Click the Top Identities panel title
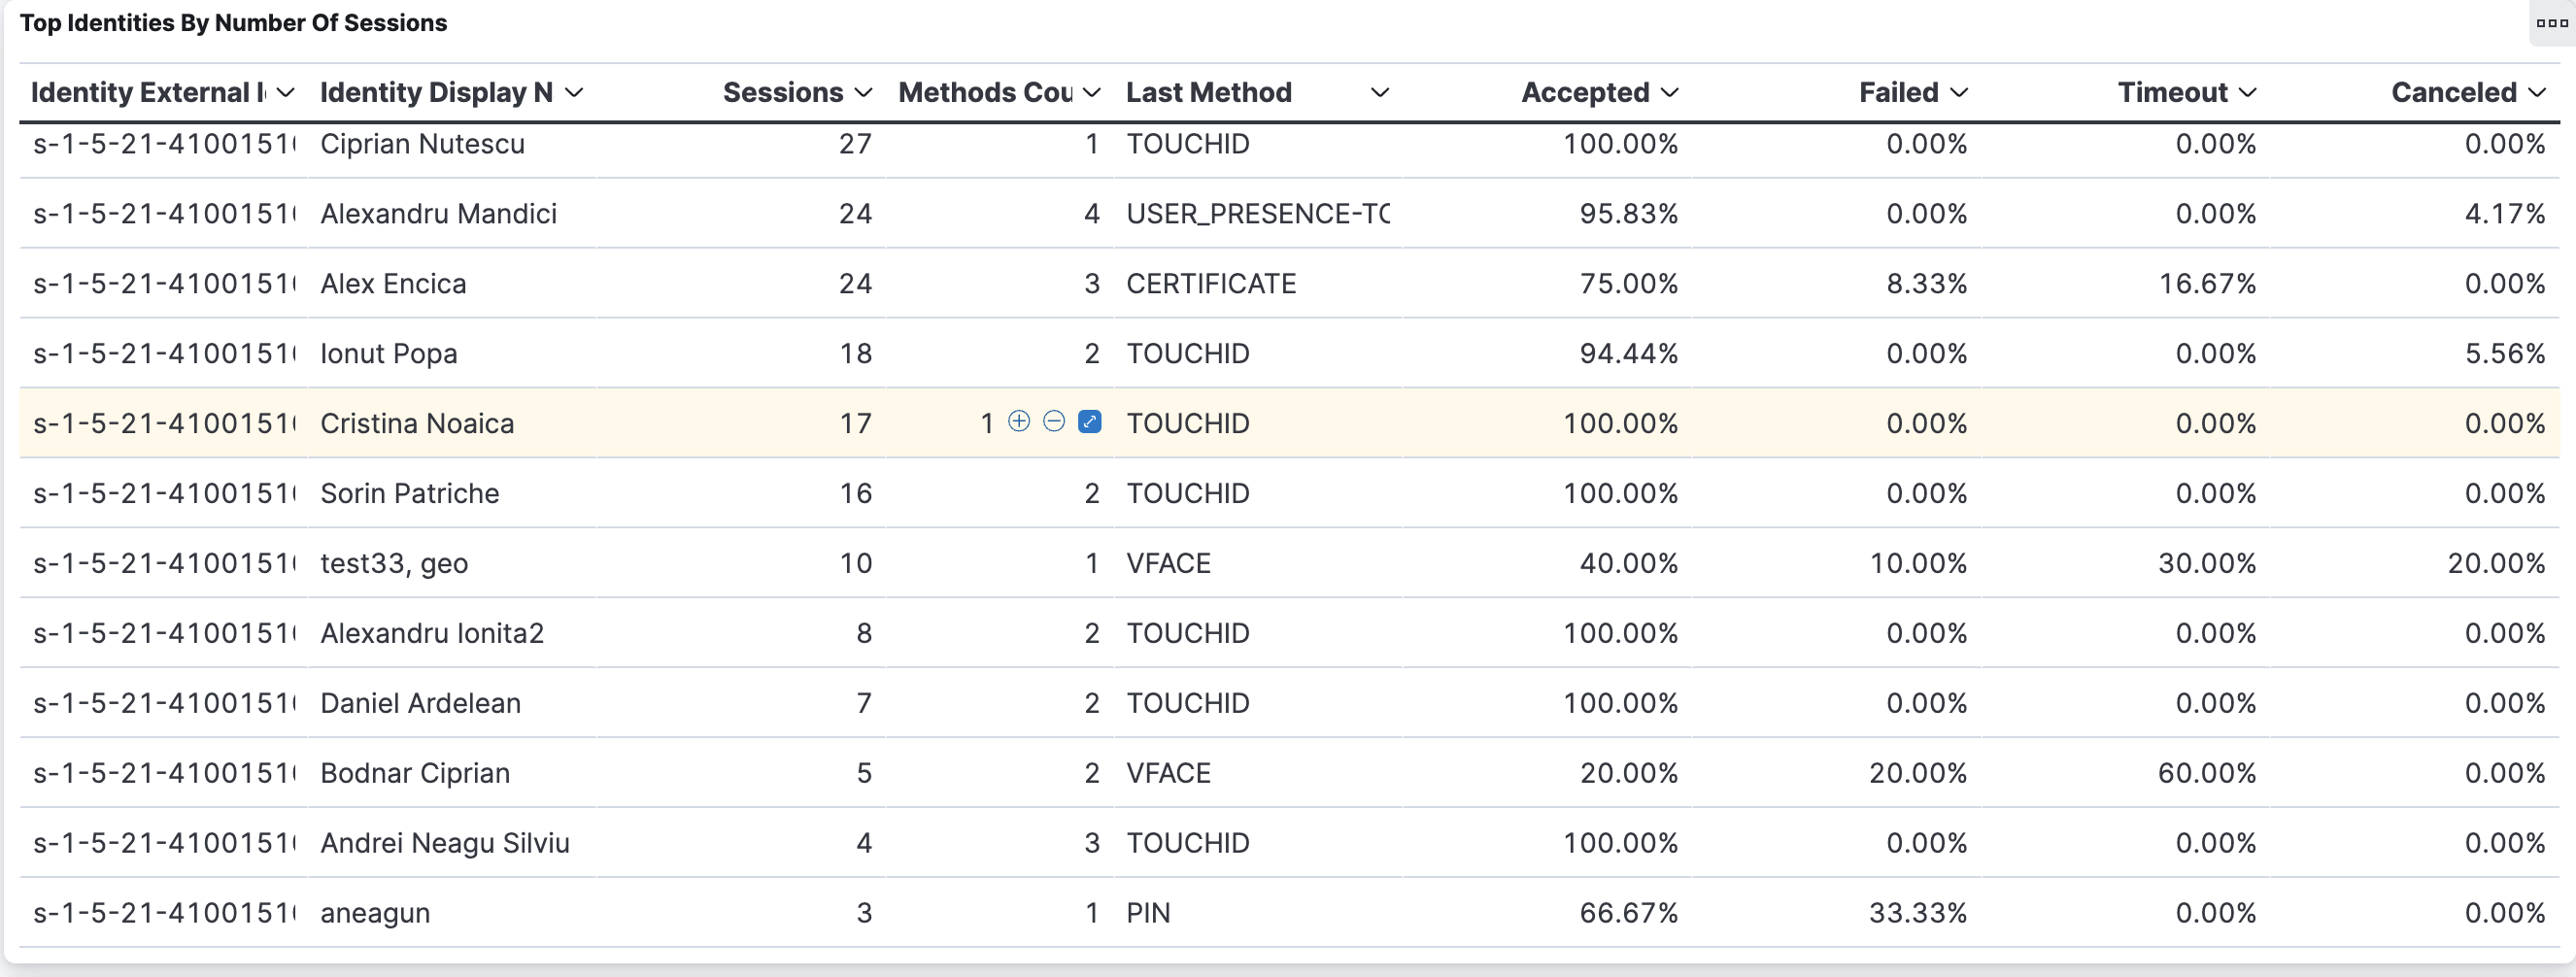Image resolution: width=2576 pixels, height=977 pixels. click(233, 23)
